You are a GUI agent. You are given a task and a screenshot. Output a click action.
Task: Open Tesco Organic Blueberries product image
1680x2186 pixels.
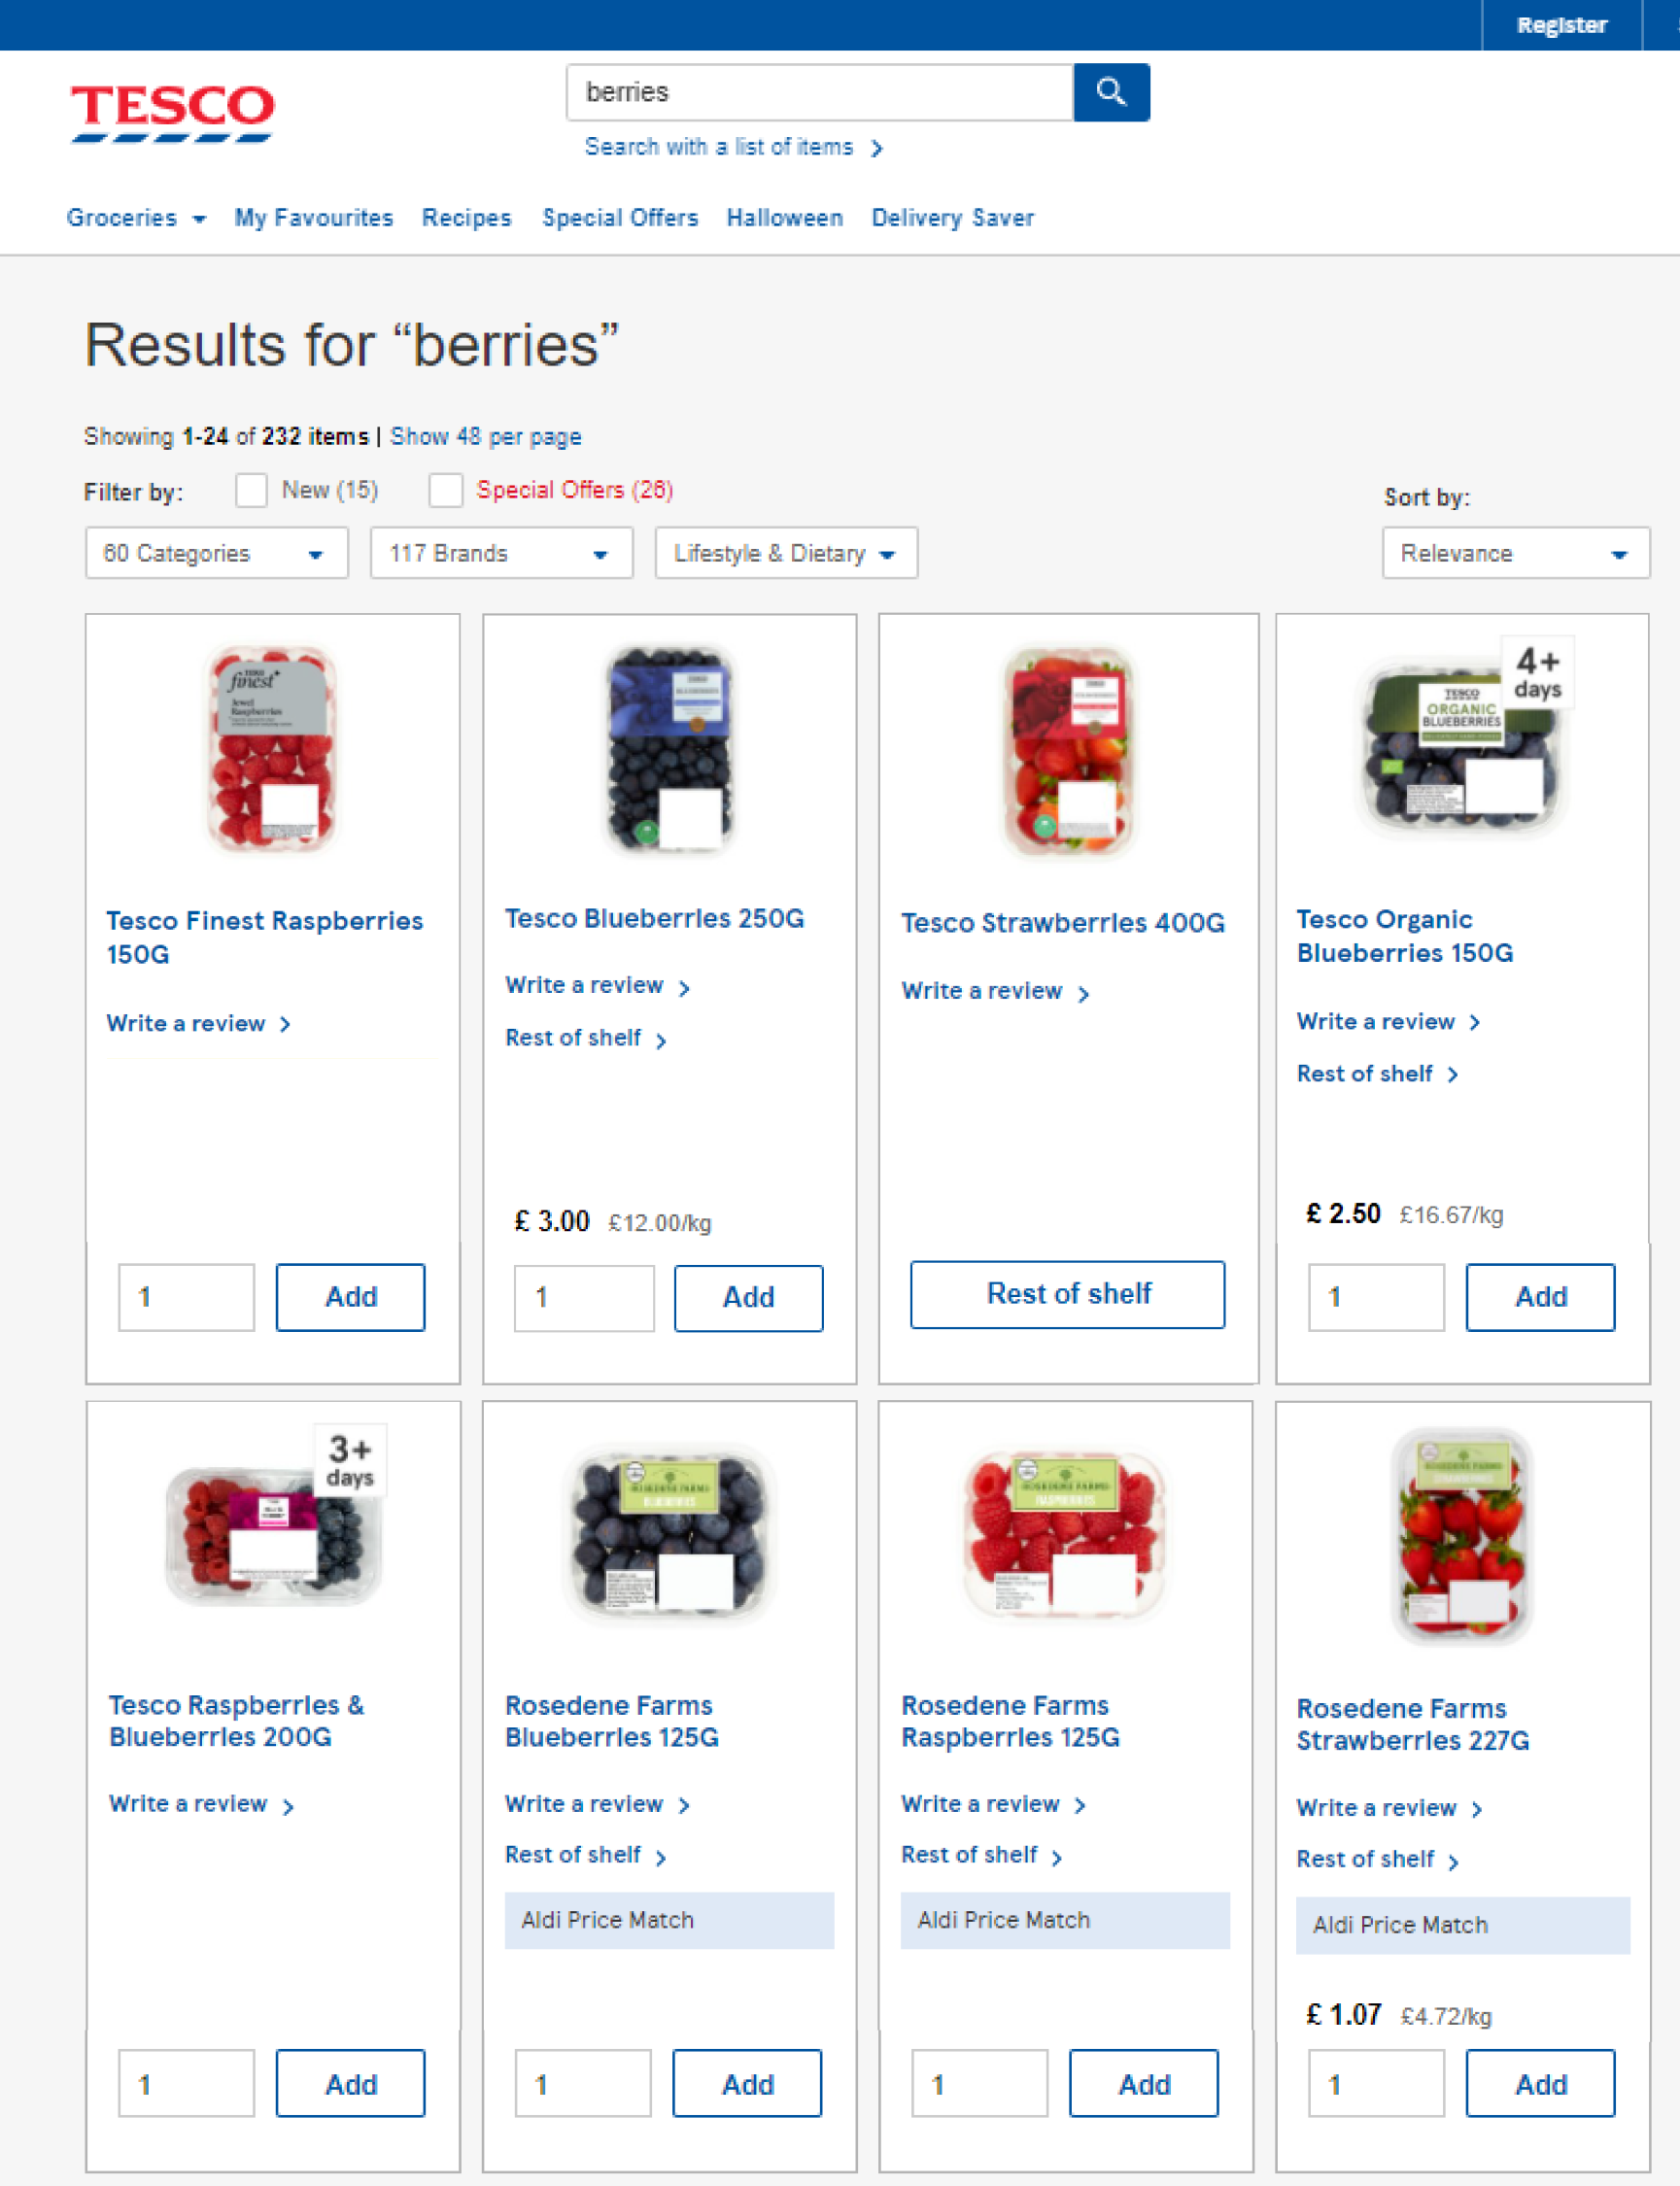(x=1461, y=747)
